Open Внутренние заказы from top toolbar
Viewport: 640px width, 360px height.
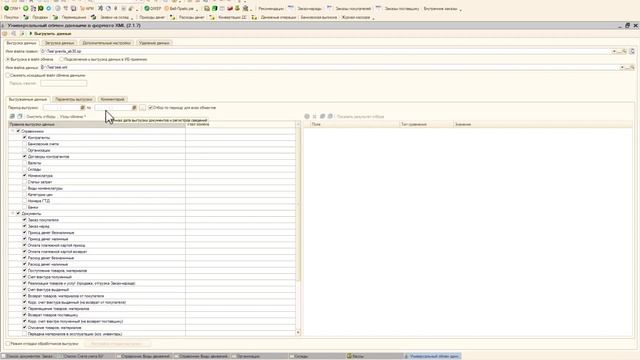coord(440,9)
